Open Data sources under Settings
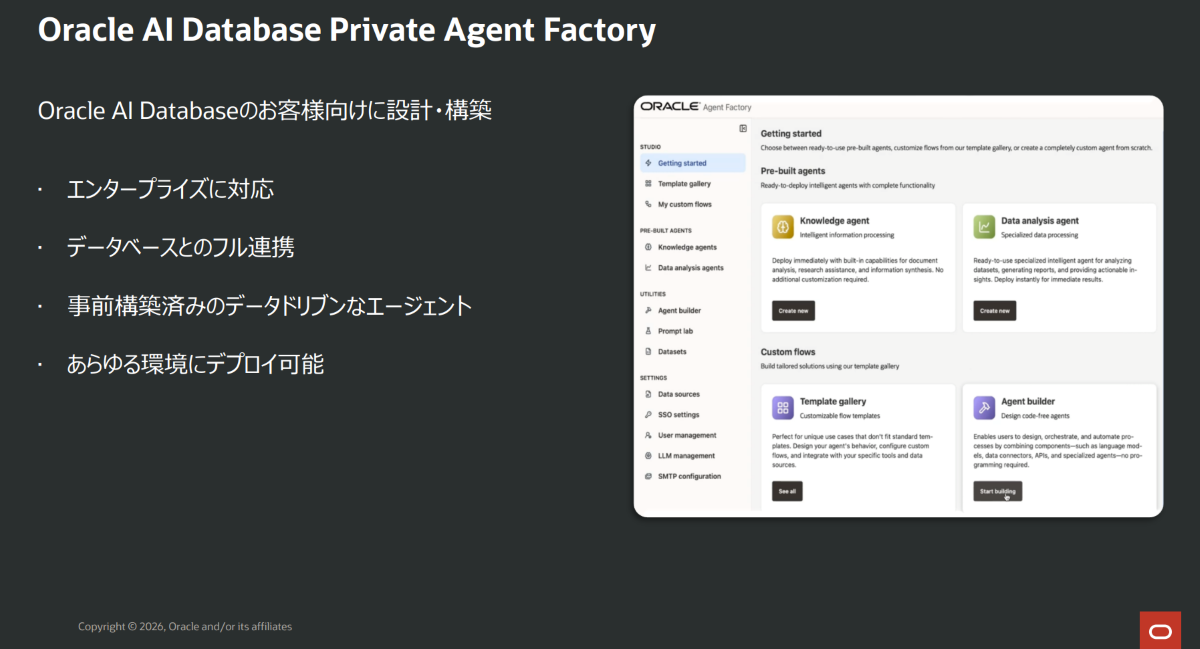This screenshot has height=649, width=1200. (678, 394)
